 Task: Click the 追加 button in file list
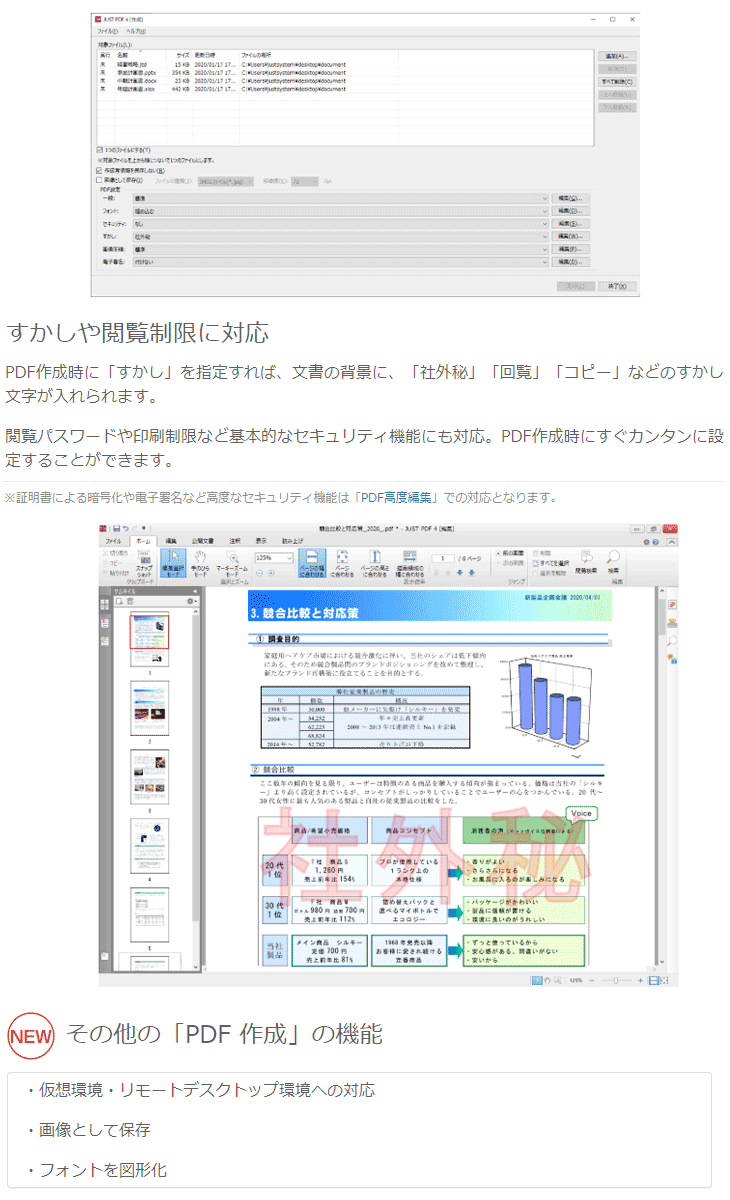pos(617,56)
